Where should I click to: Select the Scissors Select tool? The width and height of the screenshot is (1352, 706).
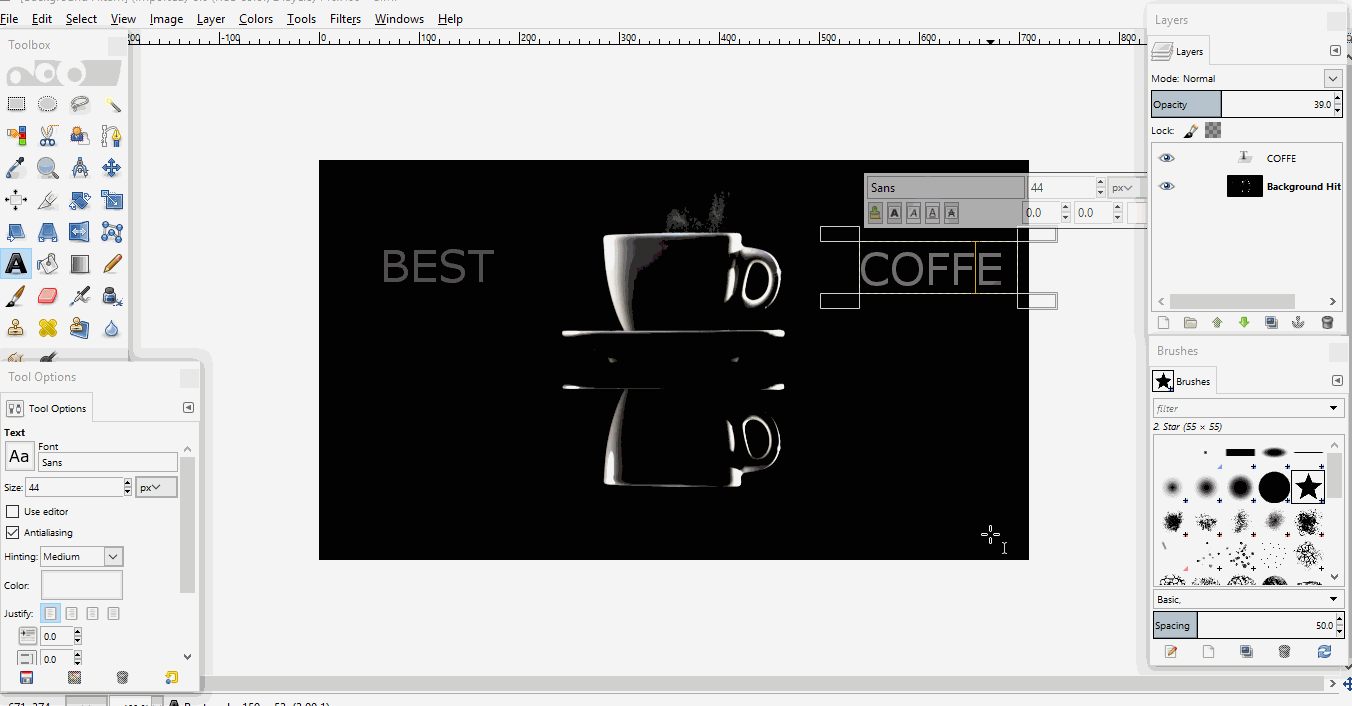(x=48, y=135)
